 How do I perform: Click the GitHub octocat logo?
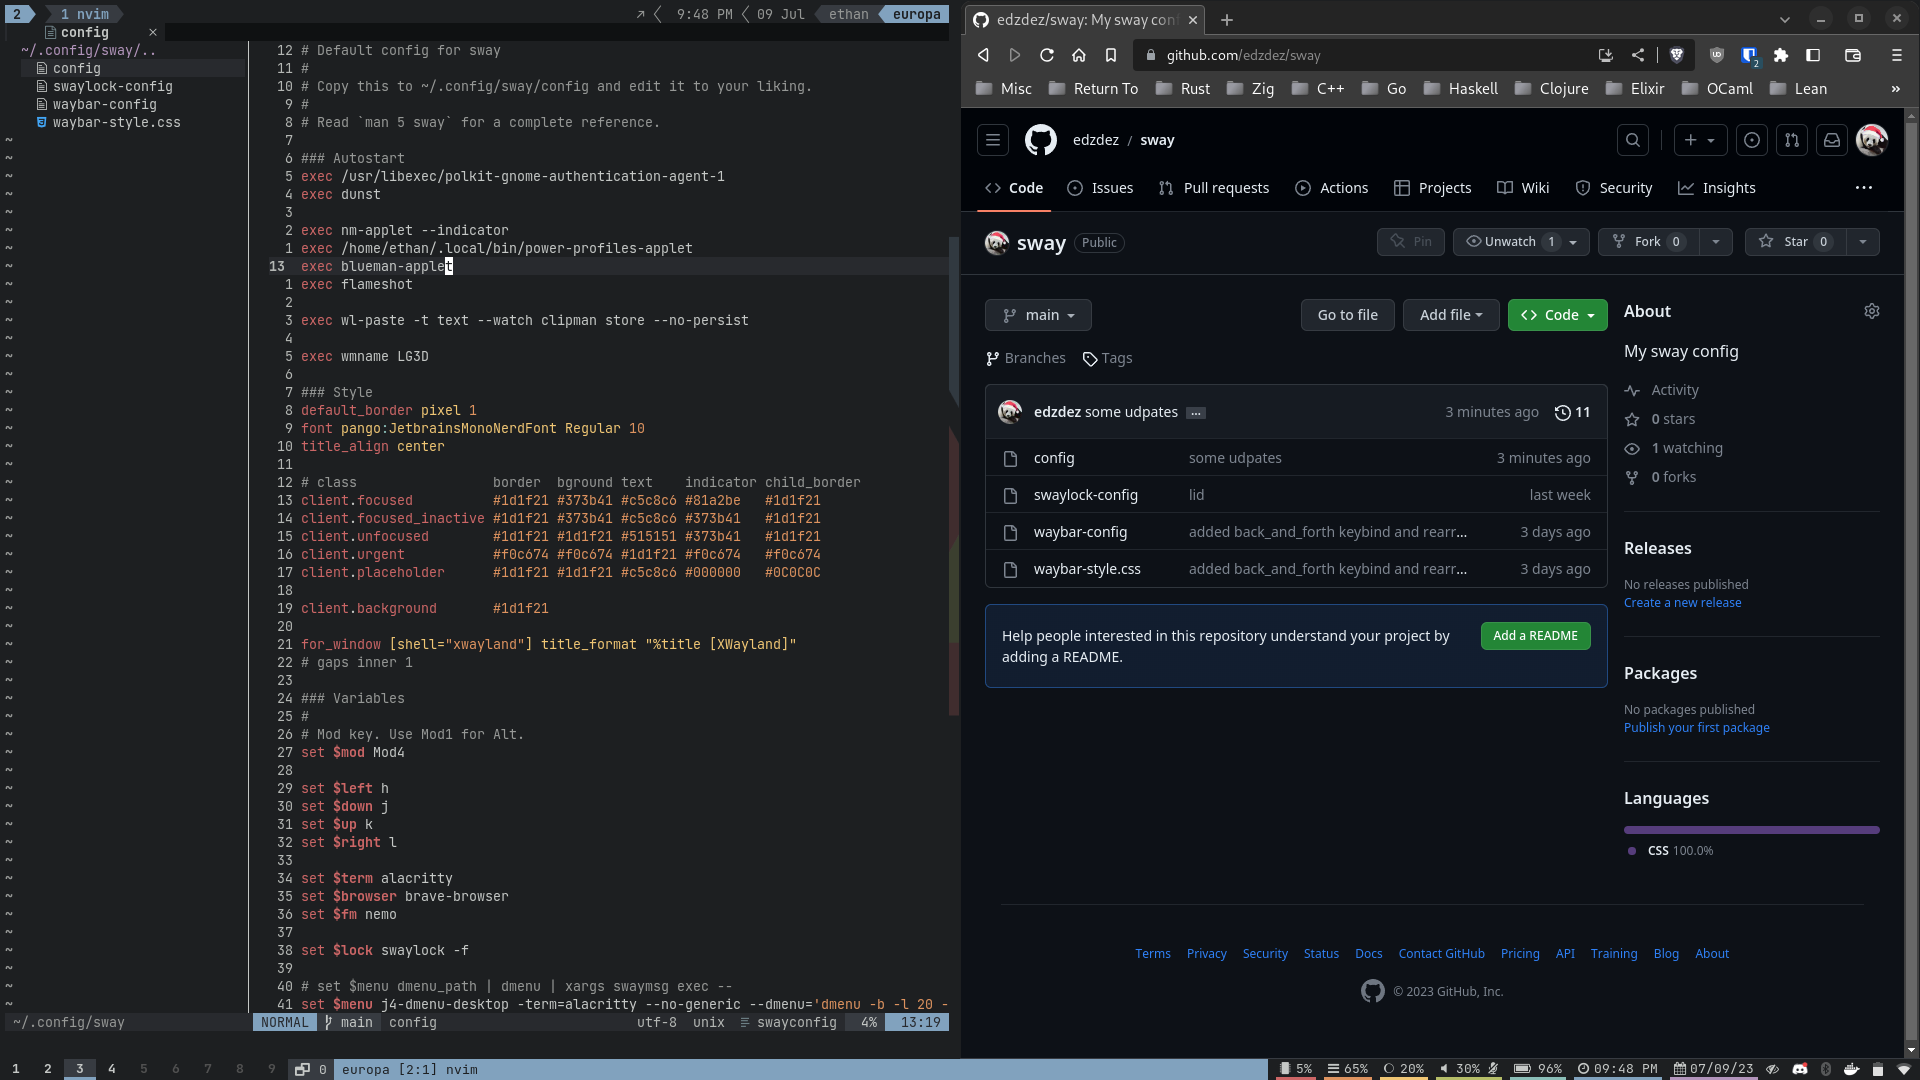tap(1041, 140)
